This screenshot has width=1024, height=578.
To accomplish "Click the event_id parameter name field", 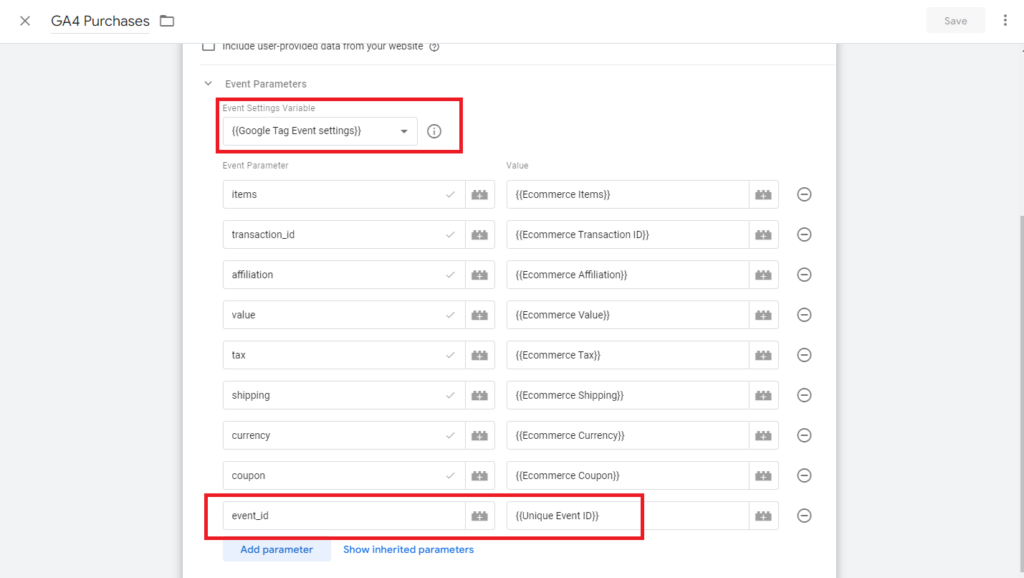I will [x=340, y=516].
